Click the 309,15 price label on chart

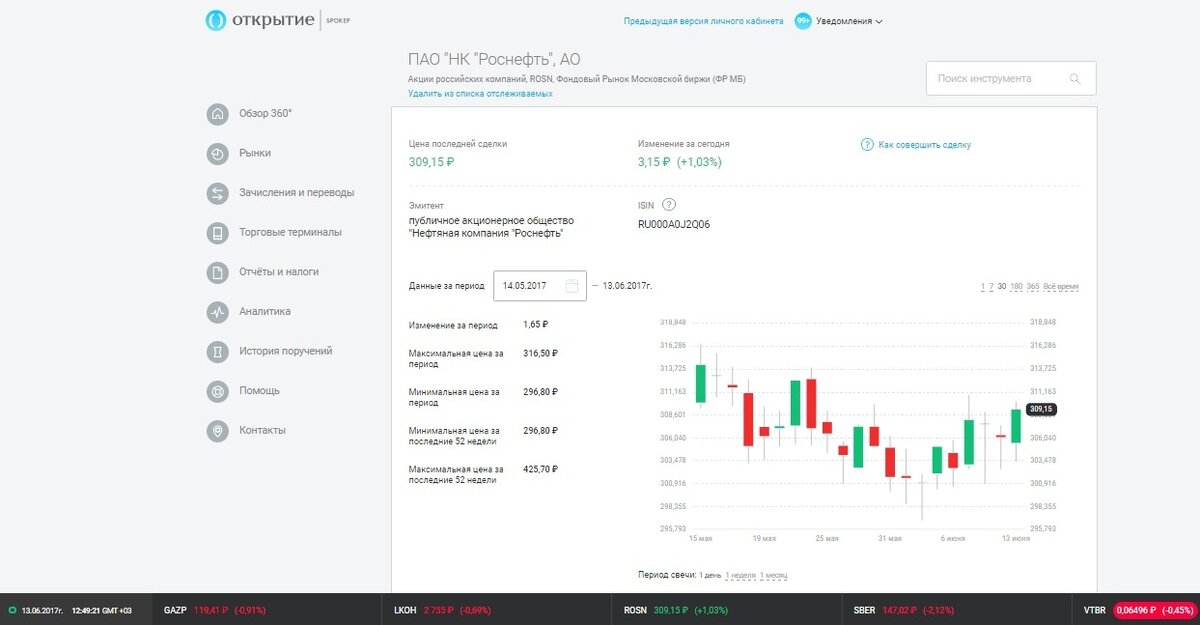[x=1042, y=409]
